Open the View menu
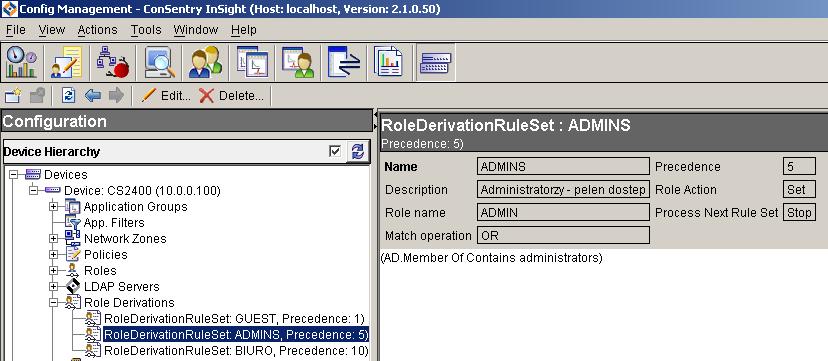Image resolution: width=828 pixels, height=361 pixels. coord(52,30)
